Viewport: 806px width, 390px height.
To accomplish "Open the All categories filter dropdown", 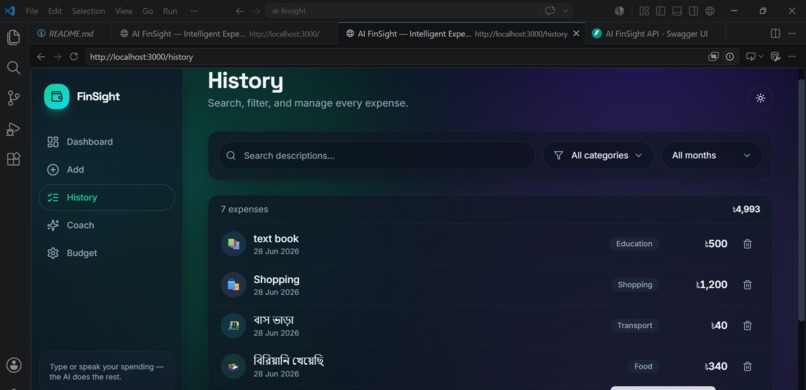I will 598,156.
